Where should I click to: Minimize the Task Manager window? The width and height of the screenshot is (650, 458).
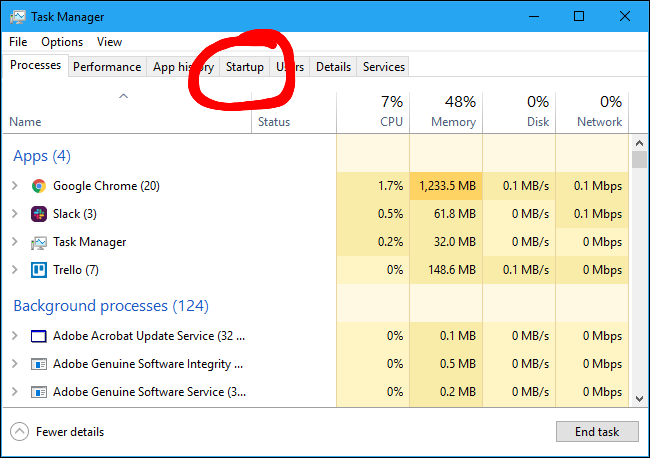pyautogui.click(x=534, y=17)
